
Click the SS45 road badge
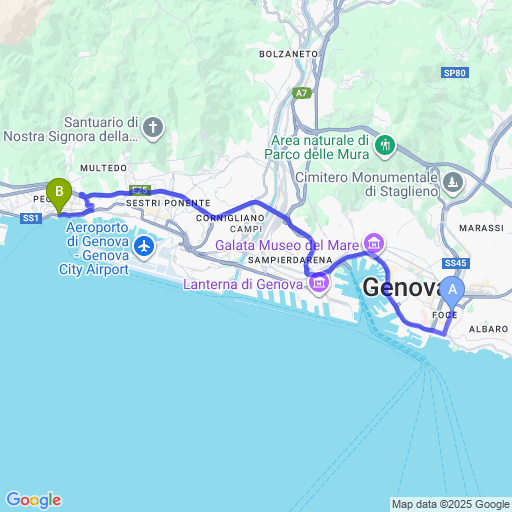click(x=455, y=263)
